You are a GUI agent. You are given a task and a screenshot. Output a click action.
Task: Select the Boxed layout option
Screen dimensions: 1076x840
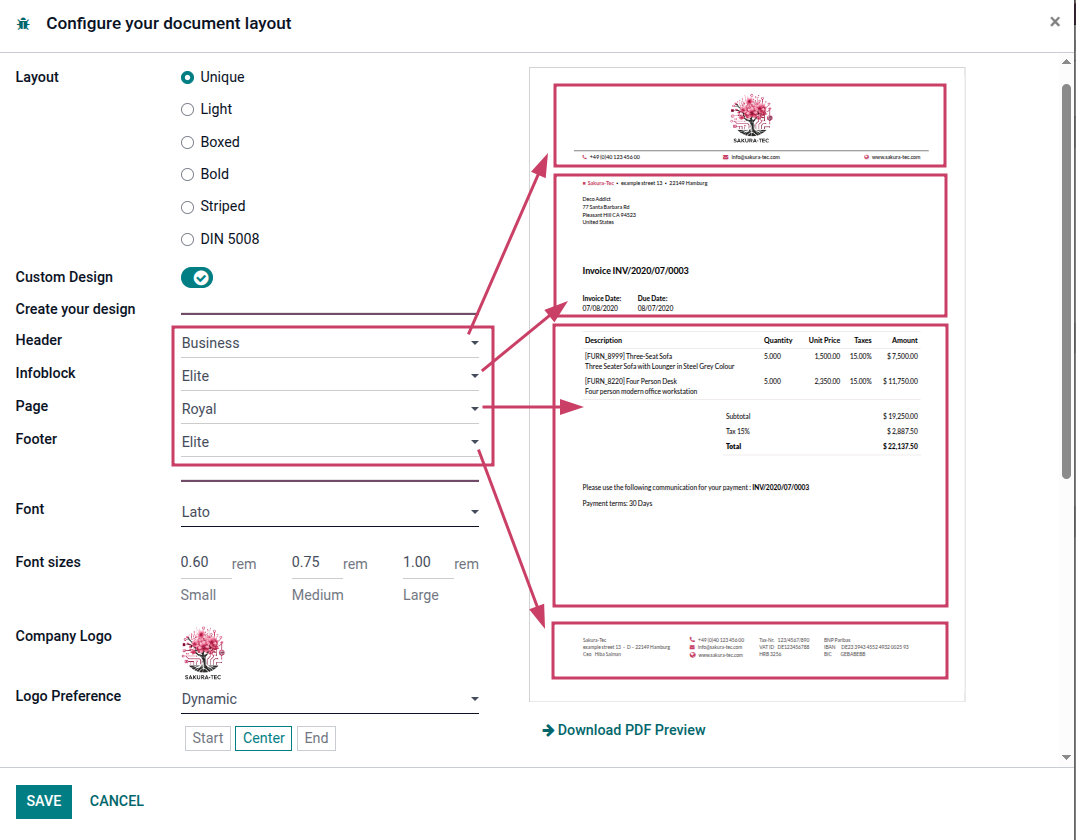pos(187,143)
